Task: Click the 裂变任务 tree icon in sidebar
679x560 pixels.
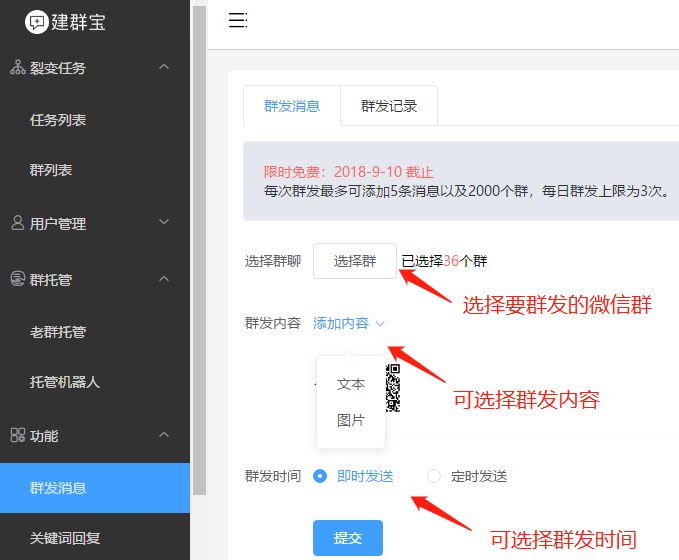Action: (18, 67)
